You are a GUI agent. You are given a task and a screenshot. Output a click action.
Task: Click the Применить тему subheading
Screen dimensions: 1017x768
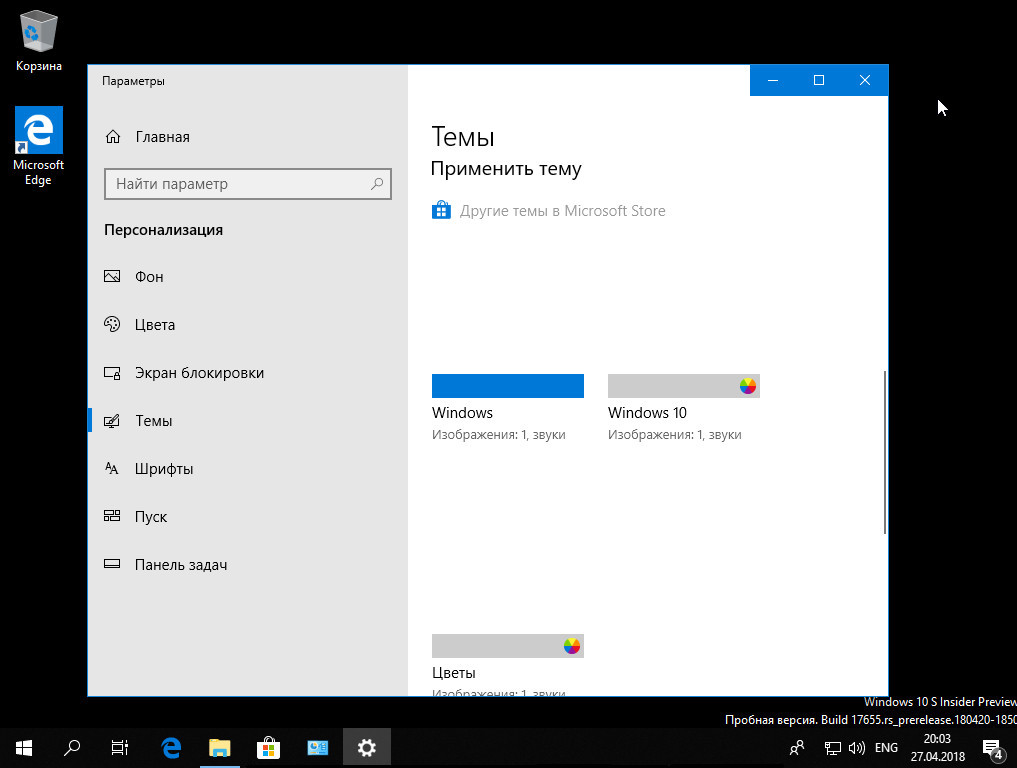[506, 169]
